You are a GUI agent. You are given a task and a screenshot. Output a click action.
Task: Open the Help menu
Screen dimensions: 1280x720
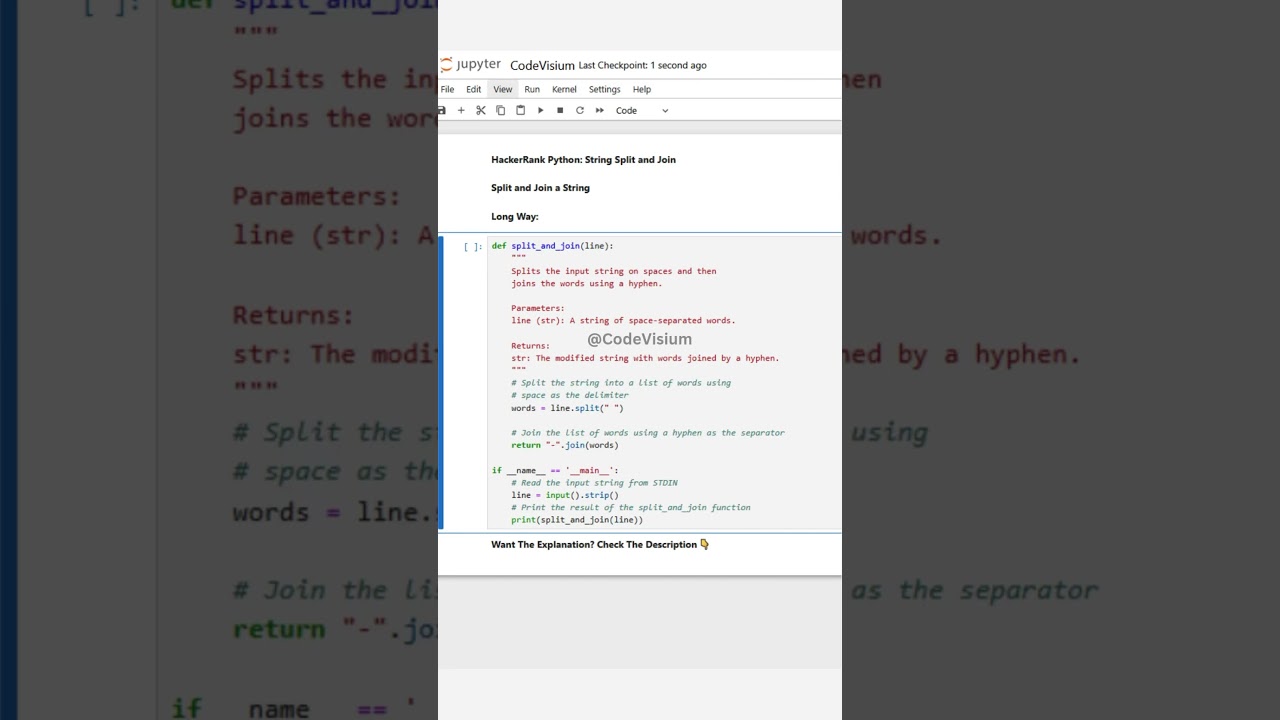pos(642,89)
